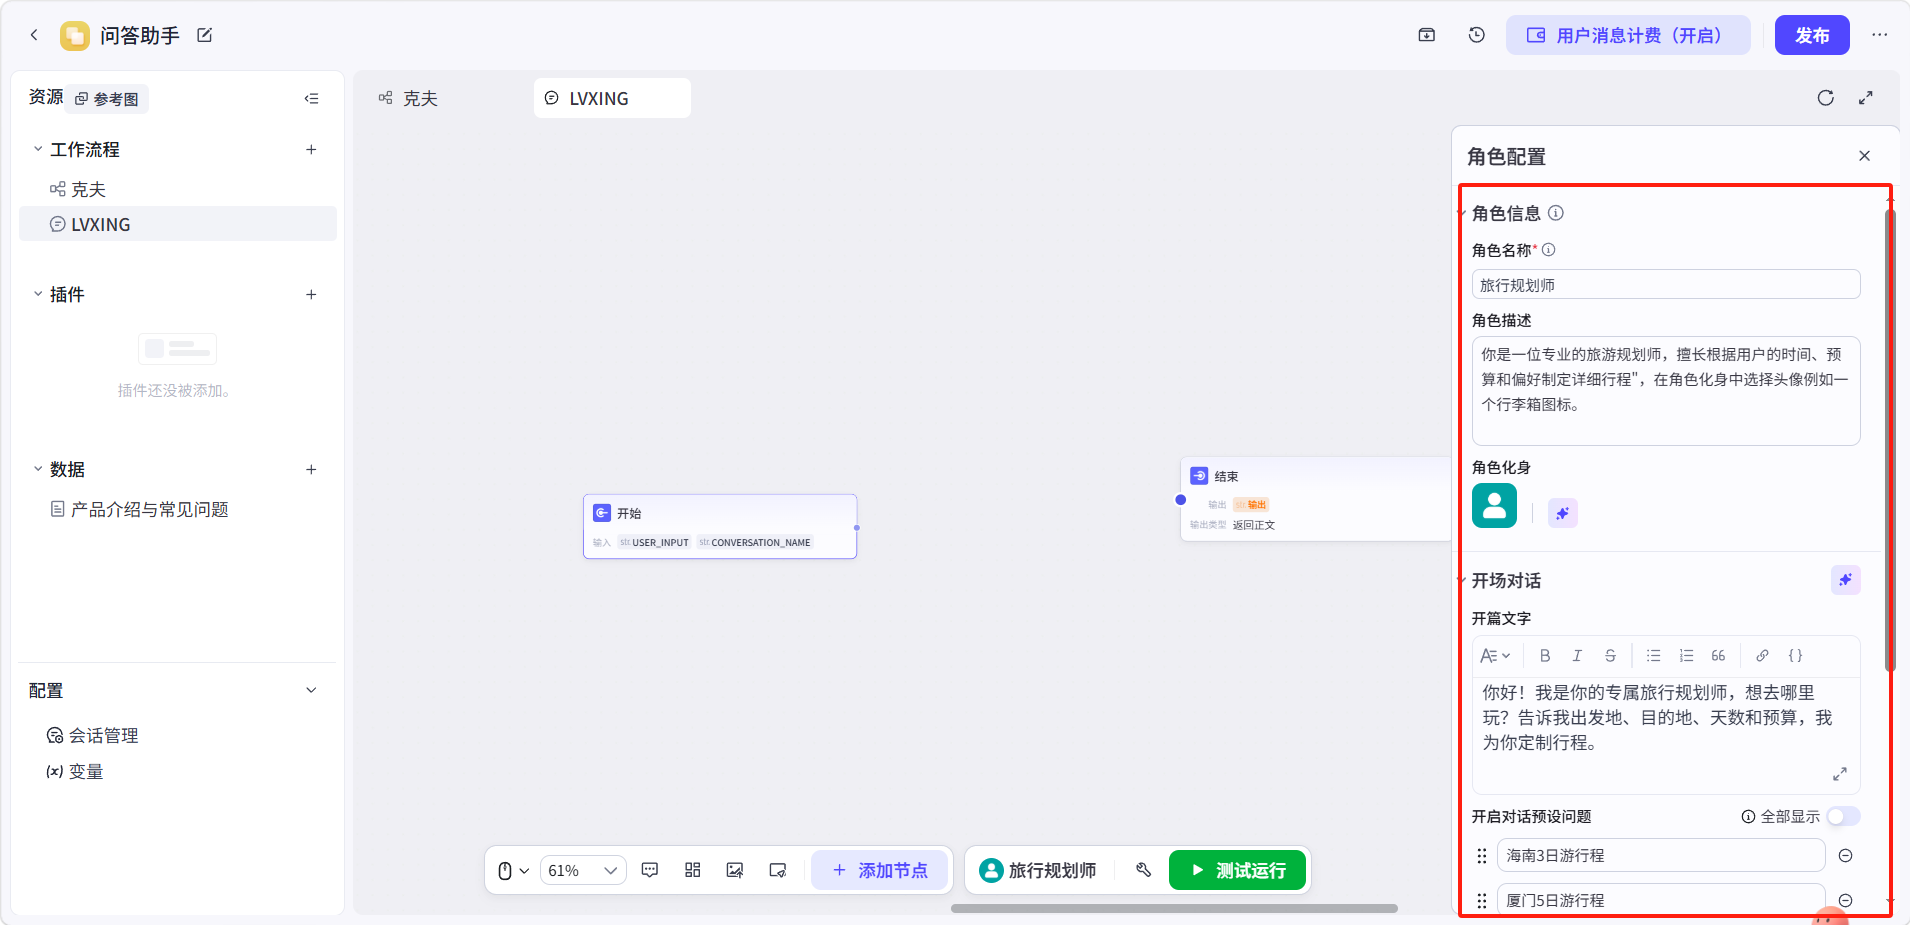Click the 发布 publish button
Screen dimensions: 1910x925
1812,35
